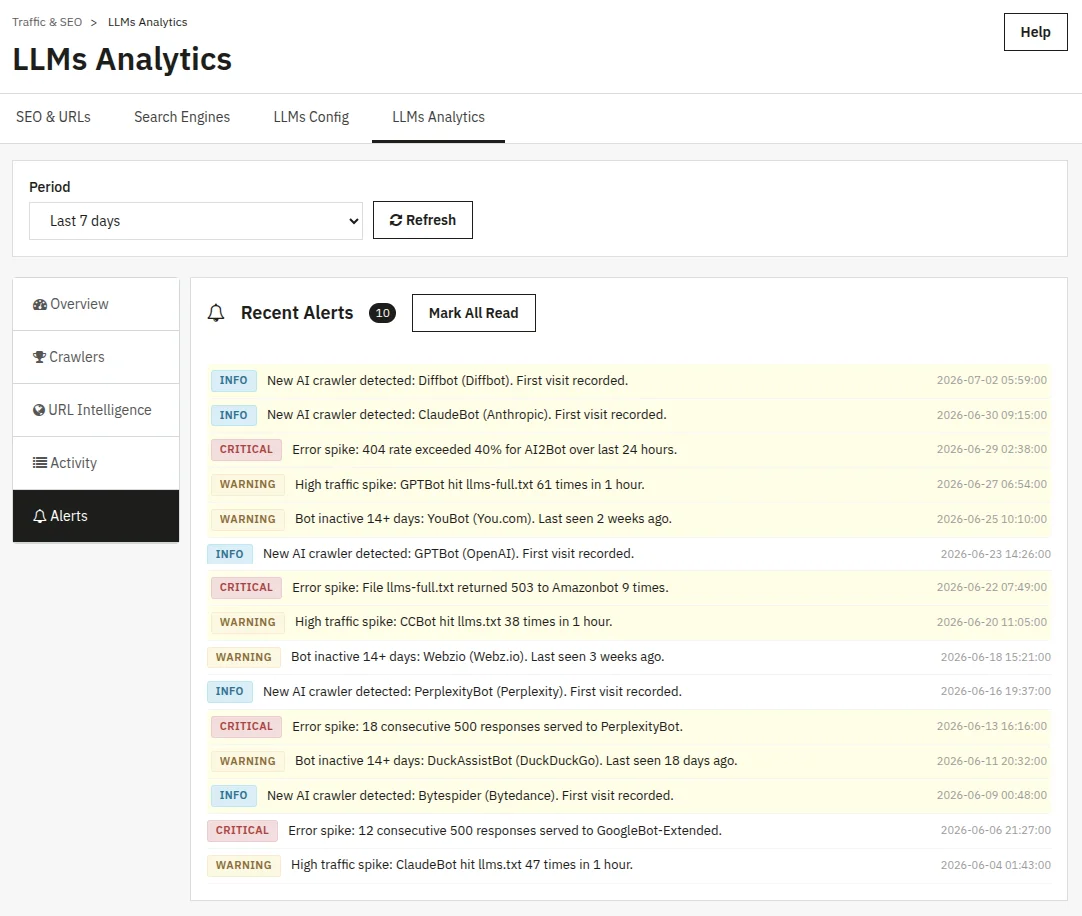1082x916 pixels.
Task: Click the URL Intelligence globe icon
Action: (39, 410)
